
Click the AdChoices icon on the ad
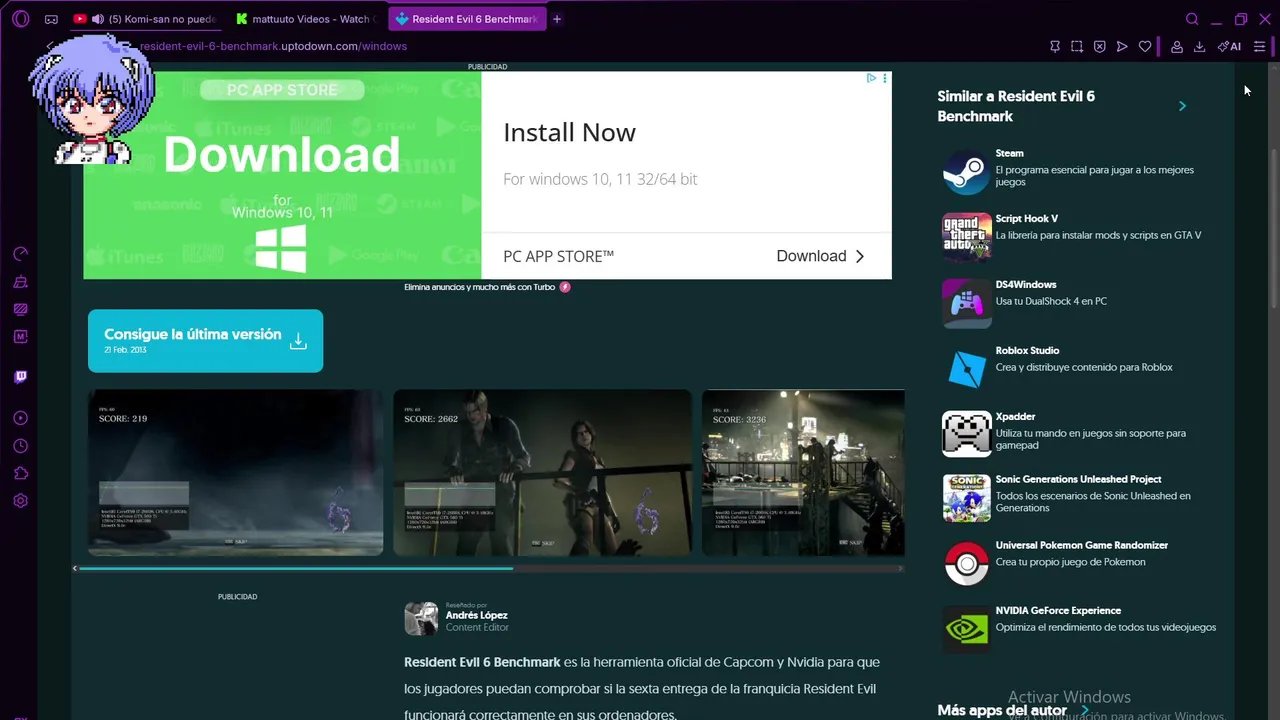pos(871,78)
